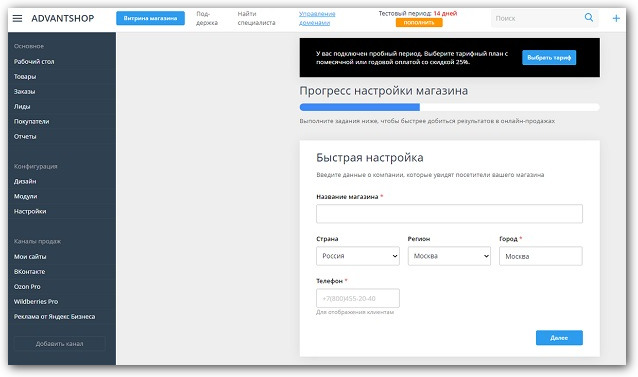Click the Основное section header

click(28, 46)
